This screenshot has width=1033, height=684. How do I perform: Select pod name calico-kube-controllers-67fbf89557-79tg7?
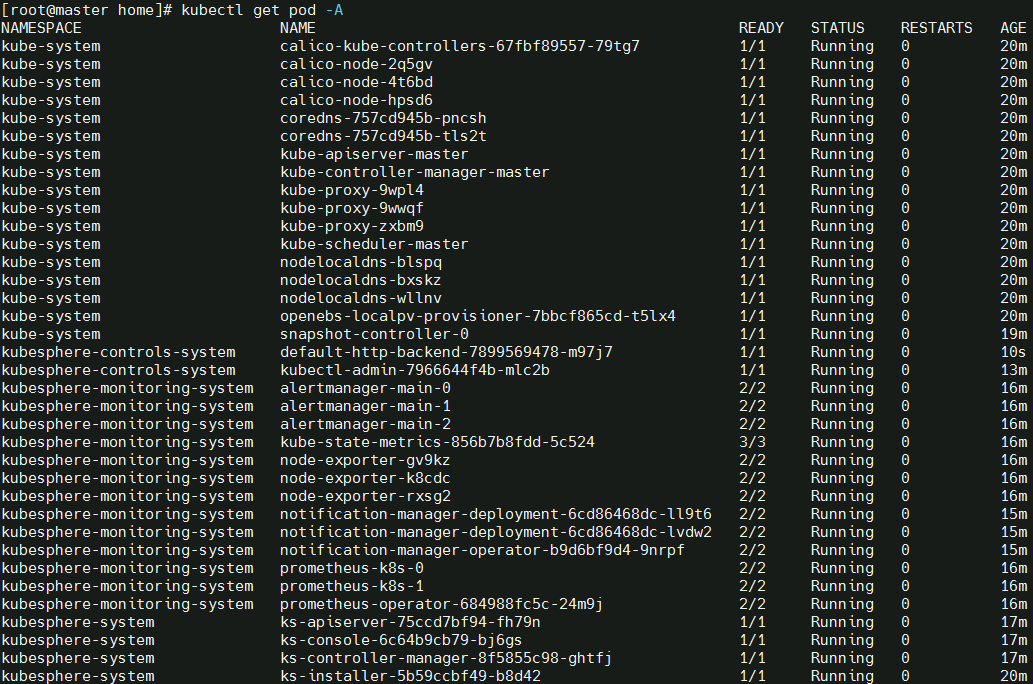tap(460, 46)
